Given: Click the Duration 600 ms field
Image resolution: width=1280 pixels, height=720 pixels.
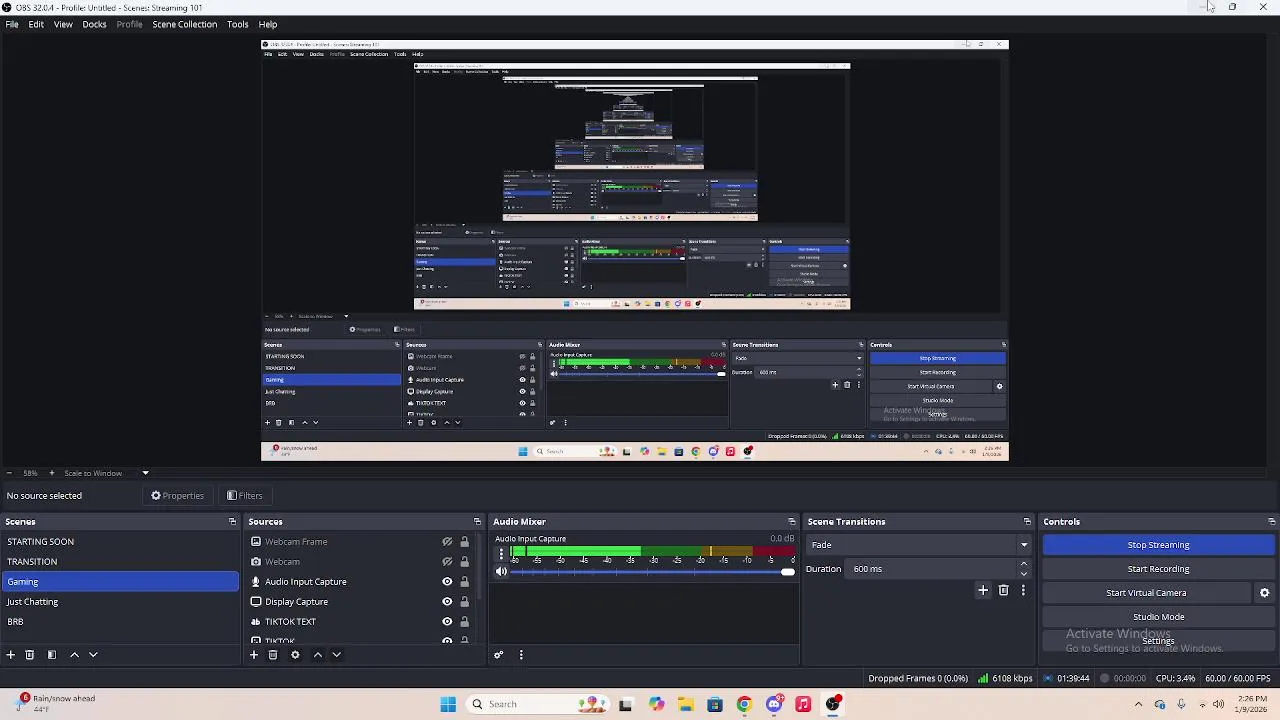Looking at the screenshot, I should (930, 569).
